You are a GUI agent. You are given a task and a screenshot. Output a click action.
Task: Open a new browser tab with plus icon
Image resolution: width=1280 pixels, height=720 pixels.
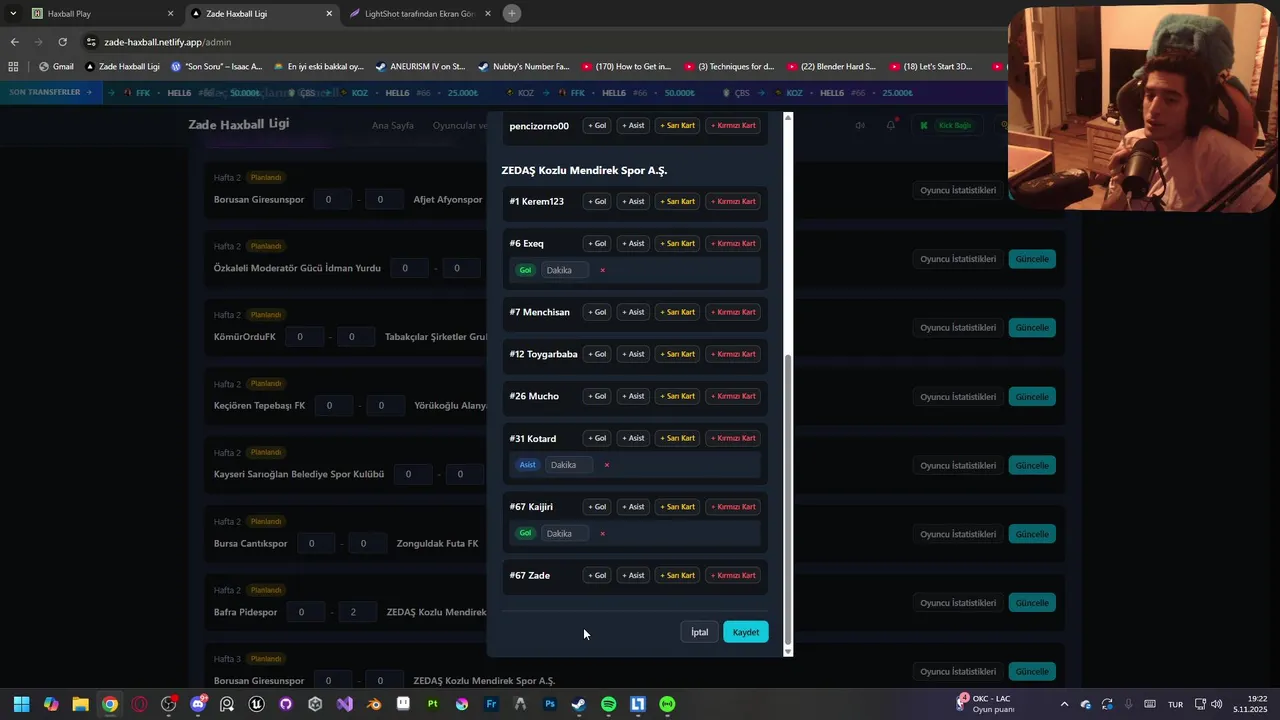(512, 14)
